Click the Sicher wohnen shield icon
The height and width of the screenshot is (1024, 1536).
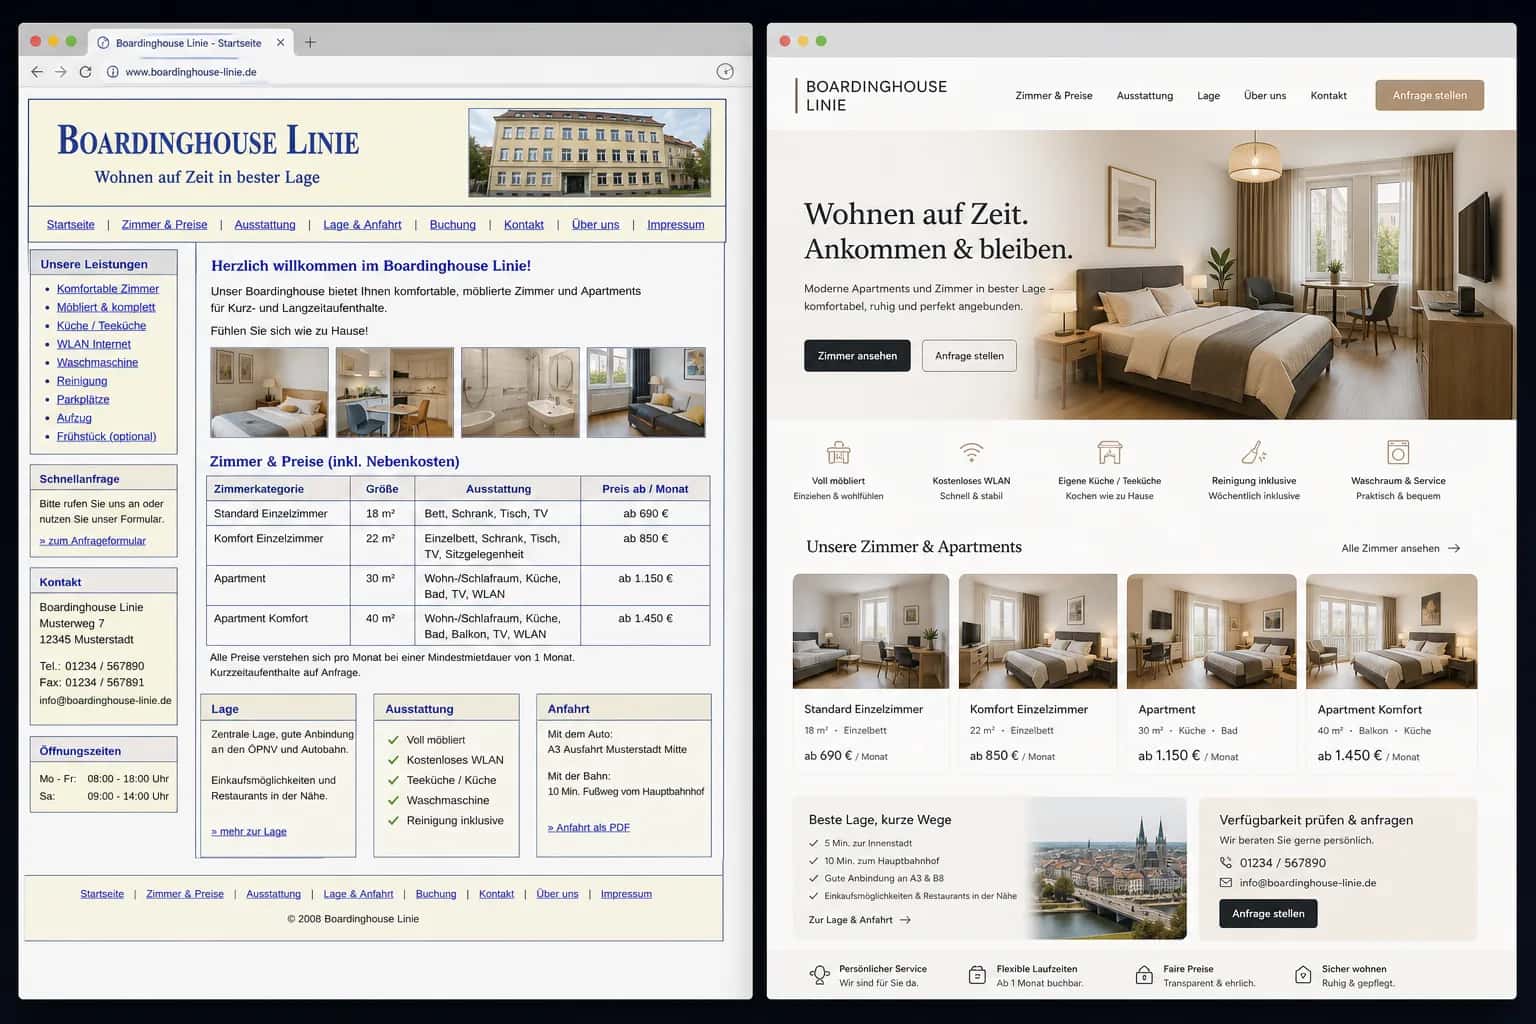tap(1303, 975)
